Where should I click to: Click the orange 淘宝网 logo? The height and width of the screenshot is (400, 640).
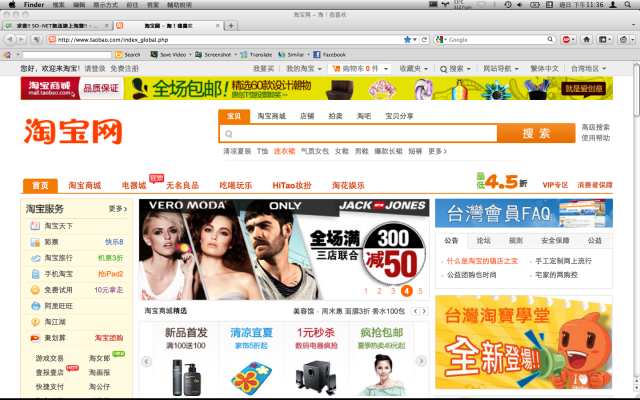tap(73, 131)
